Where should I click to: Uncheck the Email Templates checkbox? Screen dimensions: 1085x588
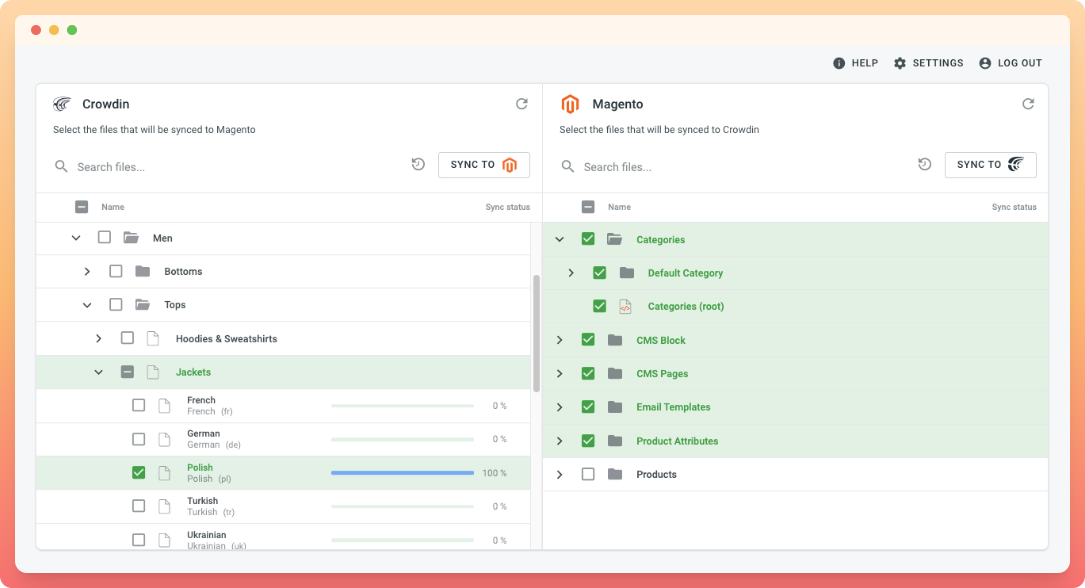(588, 407)
